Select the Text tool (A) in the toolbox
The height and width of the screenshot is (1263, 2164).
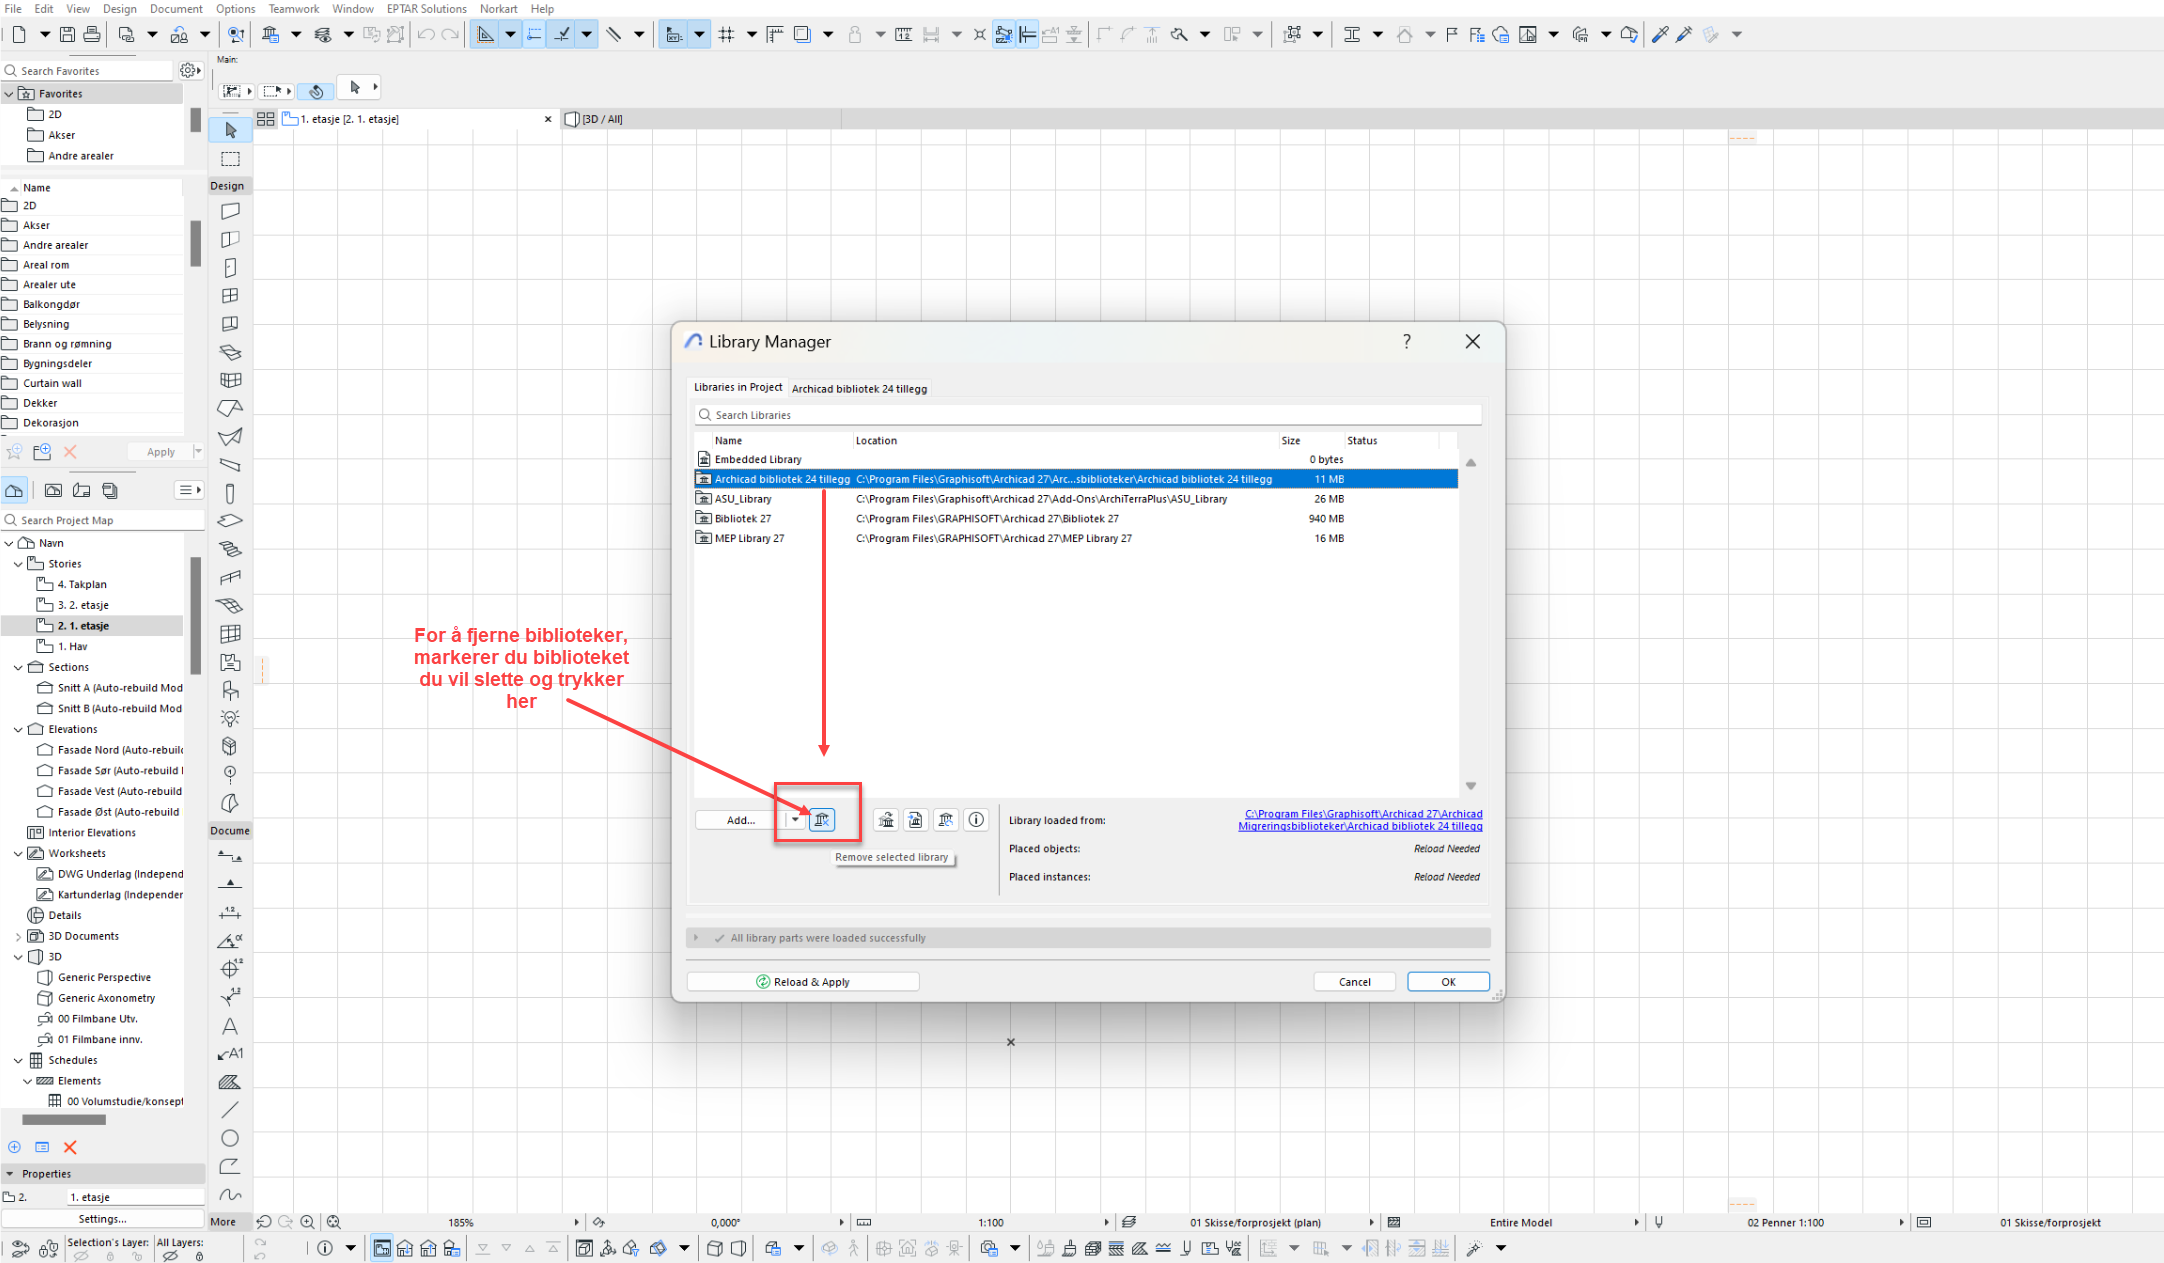(x=230, y=1026)
